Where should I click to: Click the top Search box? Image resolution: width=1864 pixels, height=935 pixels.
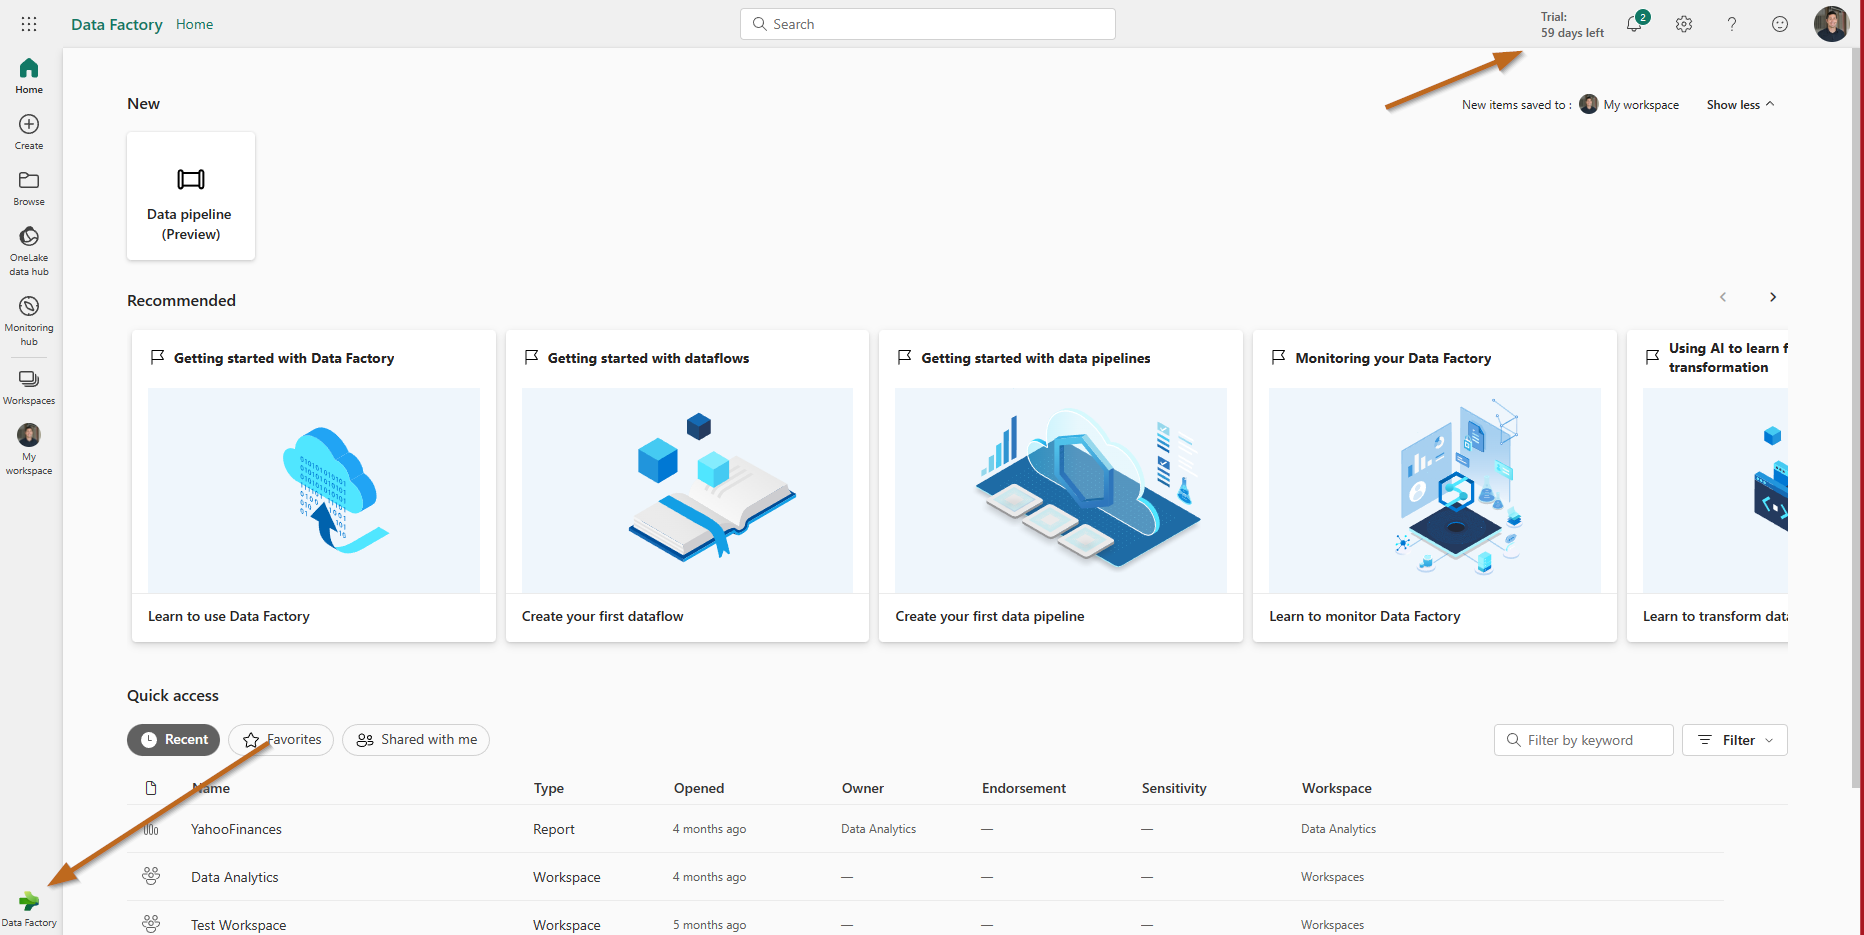pyautogui.click(x=928, y=24)
